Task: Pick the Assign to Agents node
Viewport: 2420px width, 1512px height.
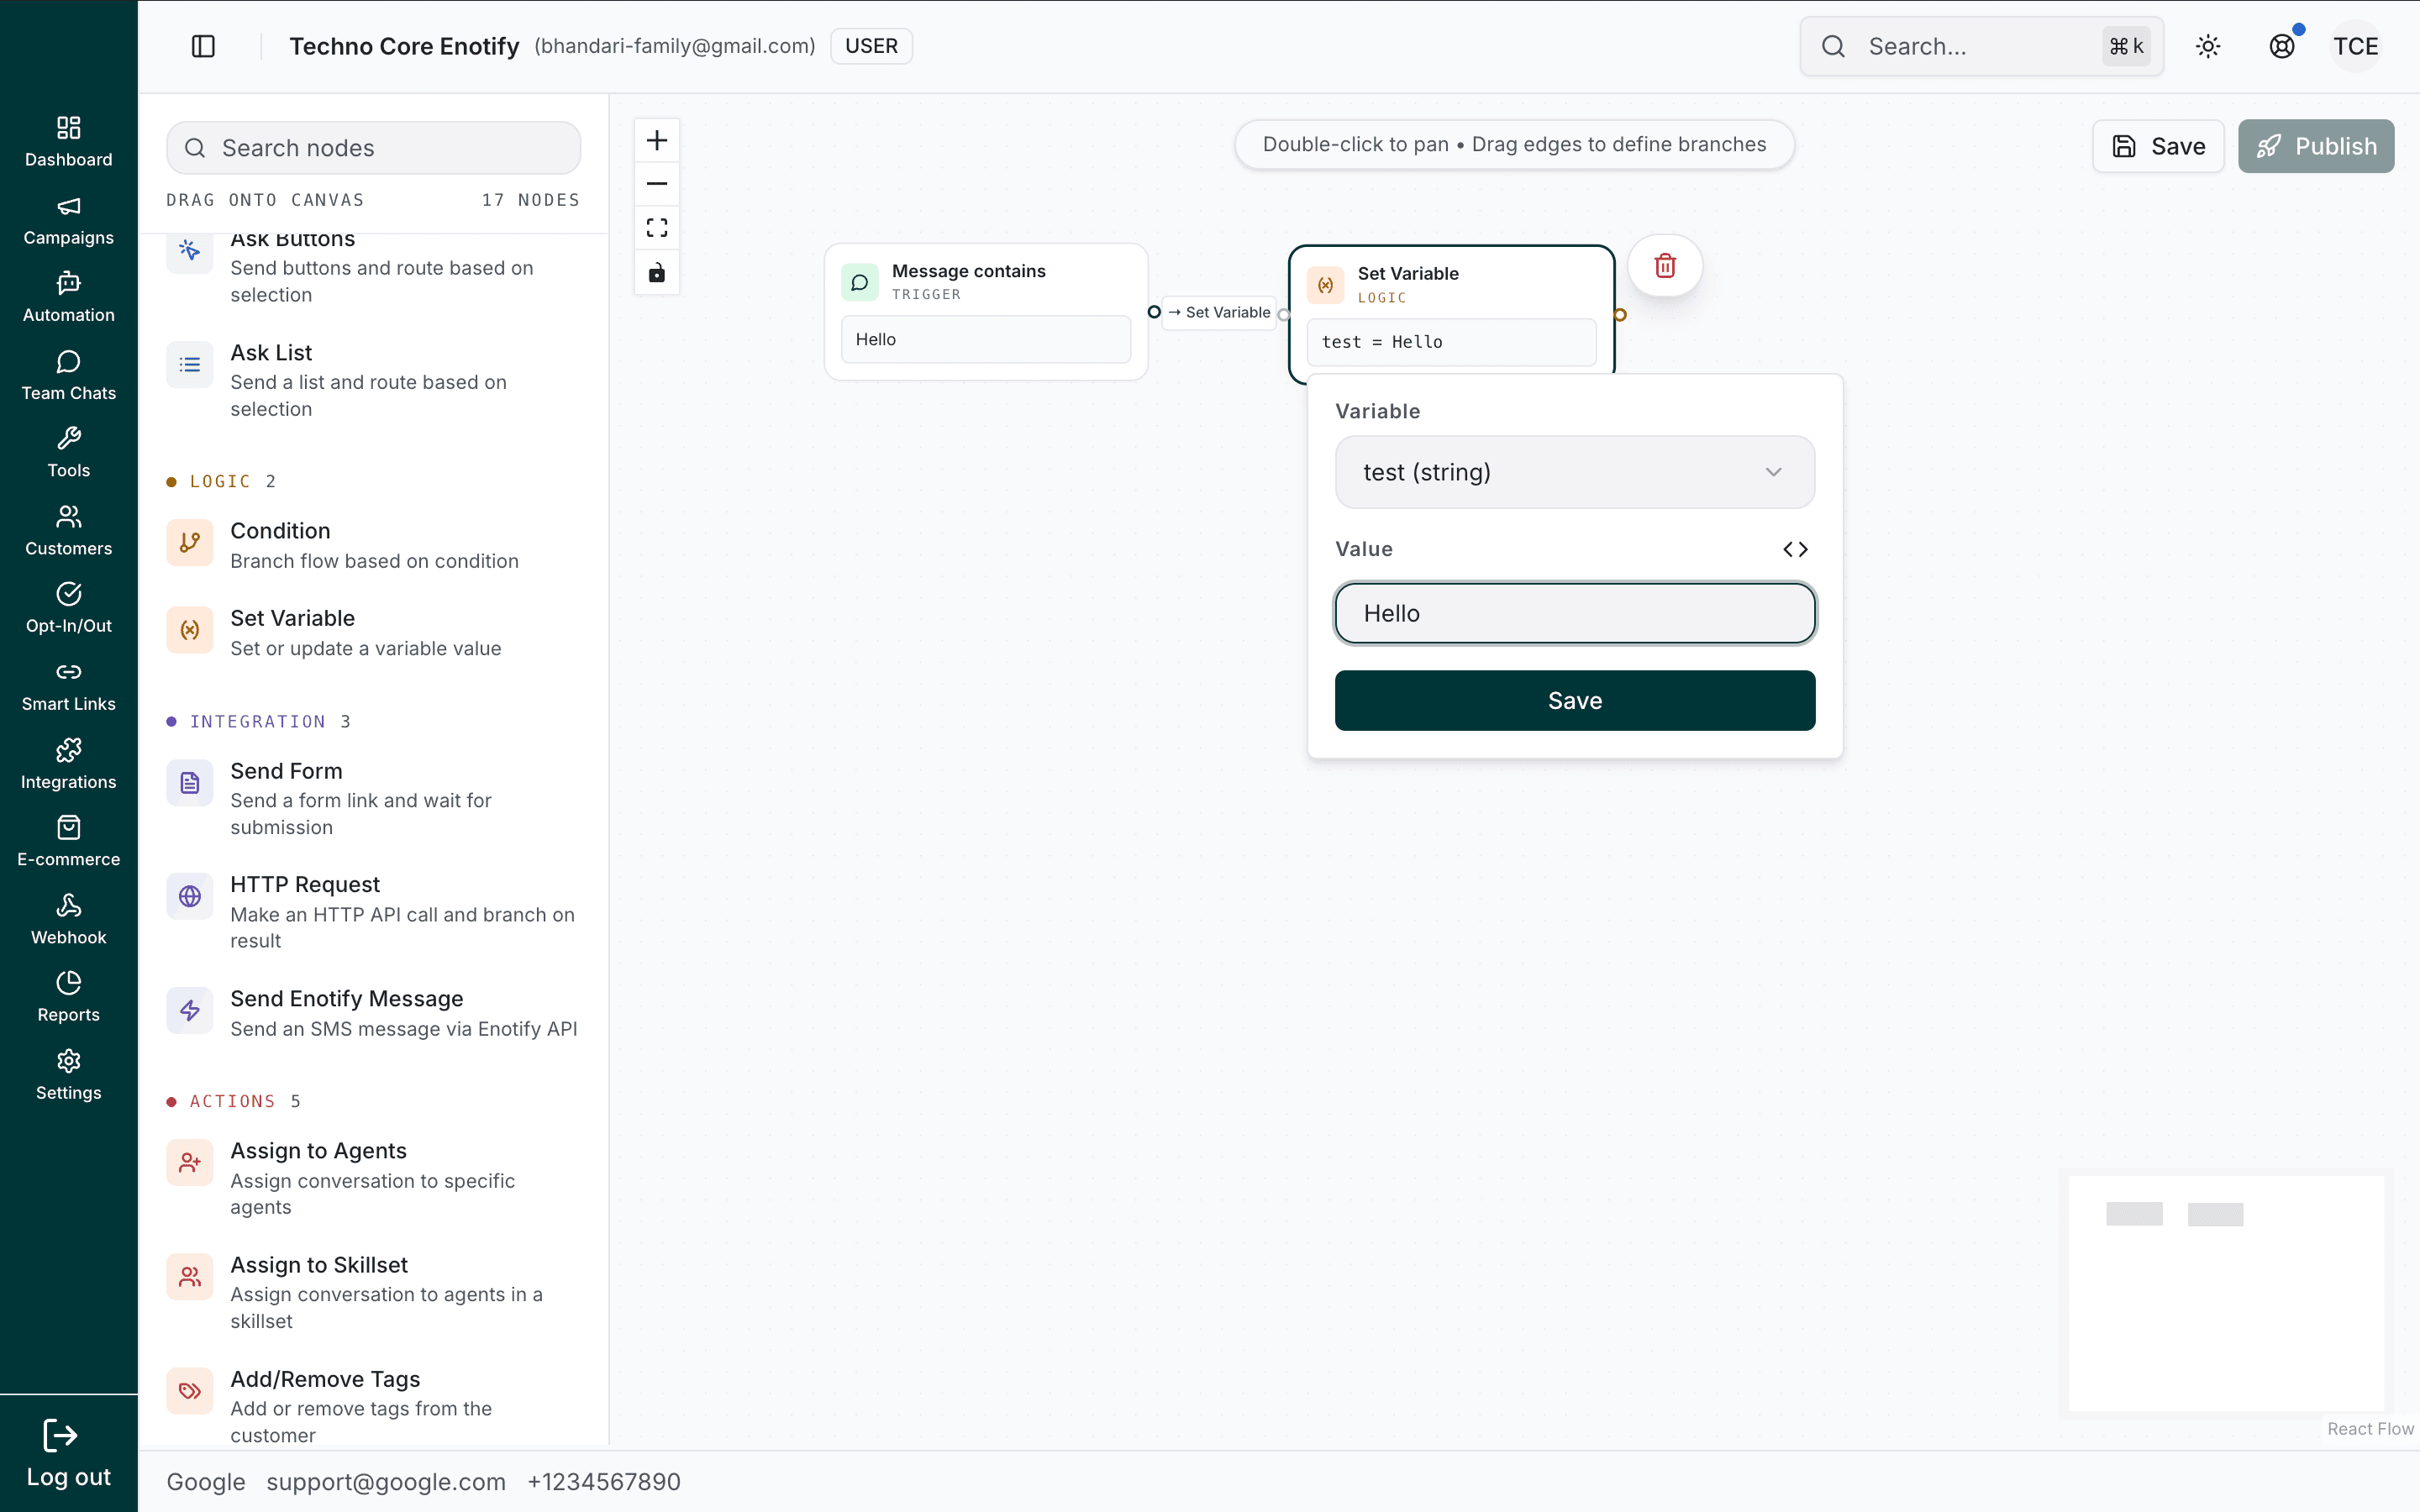Action: 373,1178
